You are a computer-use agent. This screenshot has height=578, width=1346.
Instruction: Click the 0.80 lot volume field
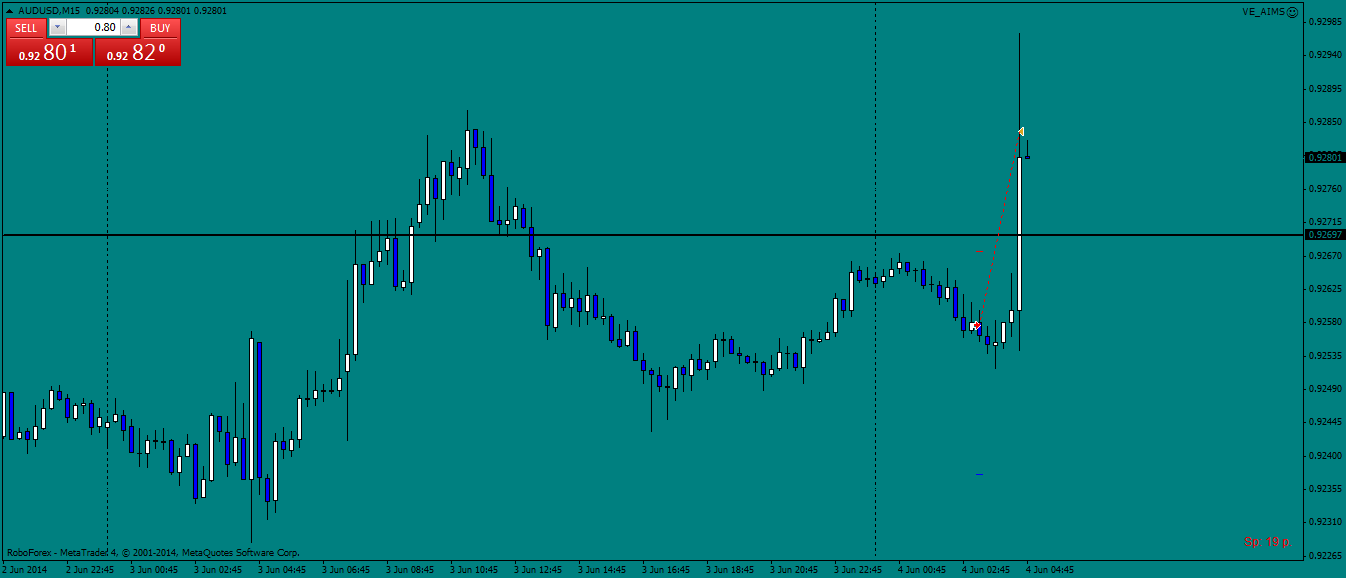pyautogui.click(x=93, y=28)
